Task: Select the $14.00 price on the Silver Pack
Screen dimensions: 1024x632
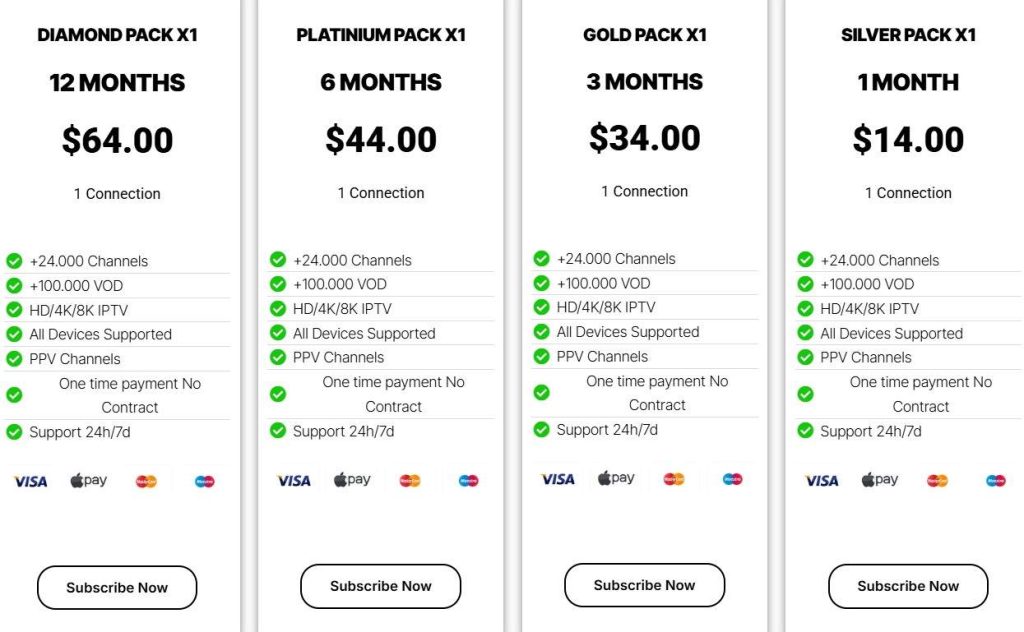Action: pyautogui.click(x=908, y=141)
